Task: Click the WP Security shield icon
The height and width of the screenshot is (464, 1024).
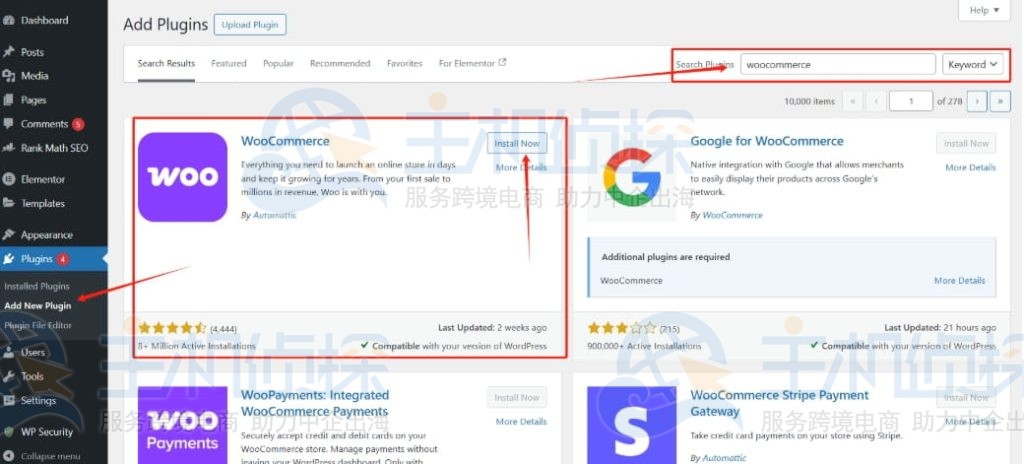Action: tap(8, 432)
